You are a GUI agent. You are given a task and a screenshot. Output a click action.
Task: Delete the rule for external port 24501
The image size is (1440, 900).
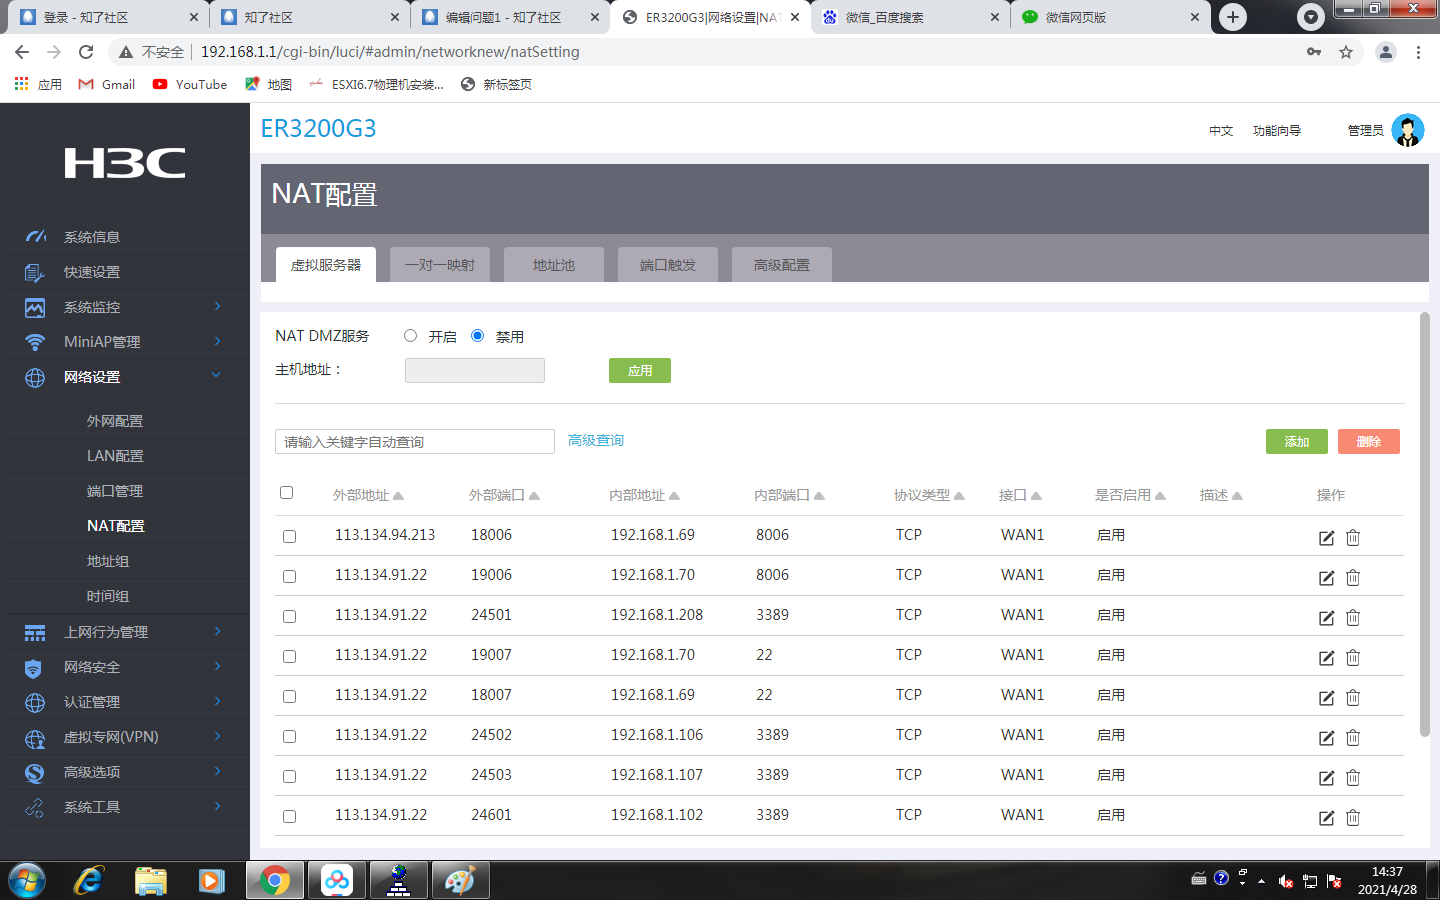(x=1353, y=618)
